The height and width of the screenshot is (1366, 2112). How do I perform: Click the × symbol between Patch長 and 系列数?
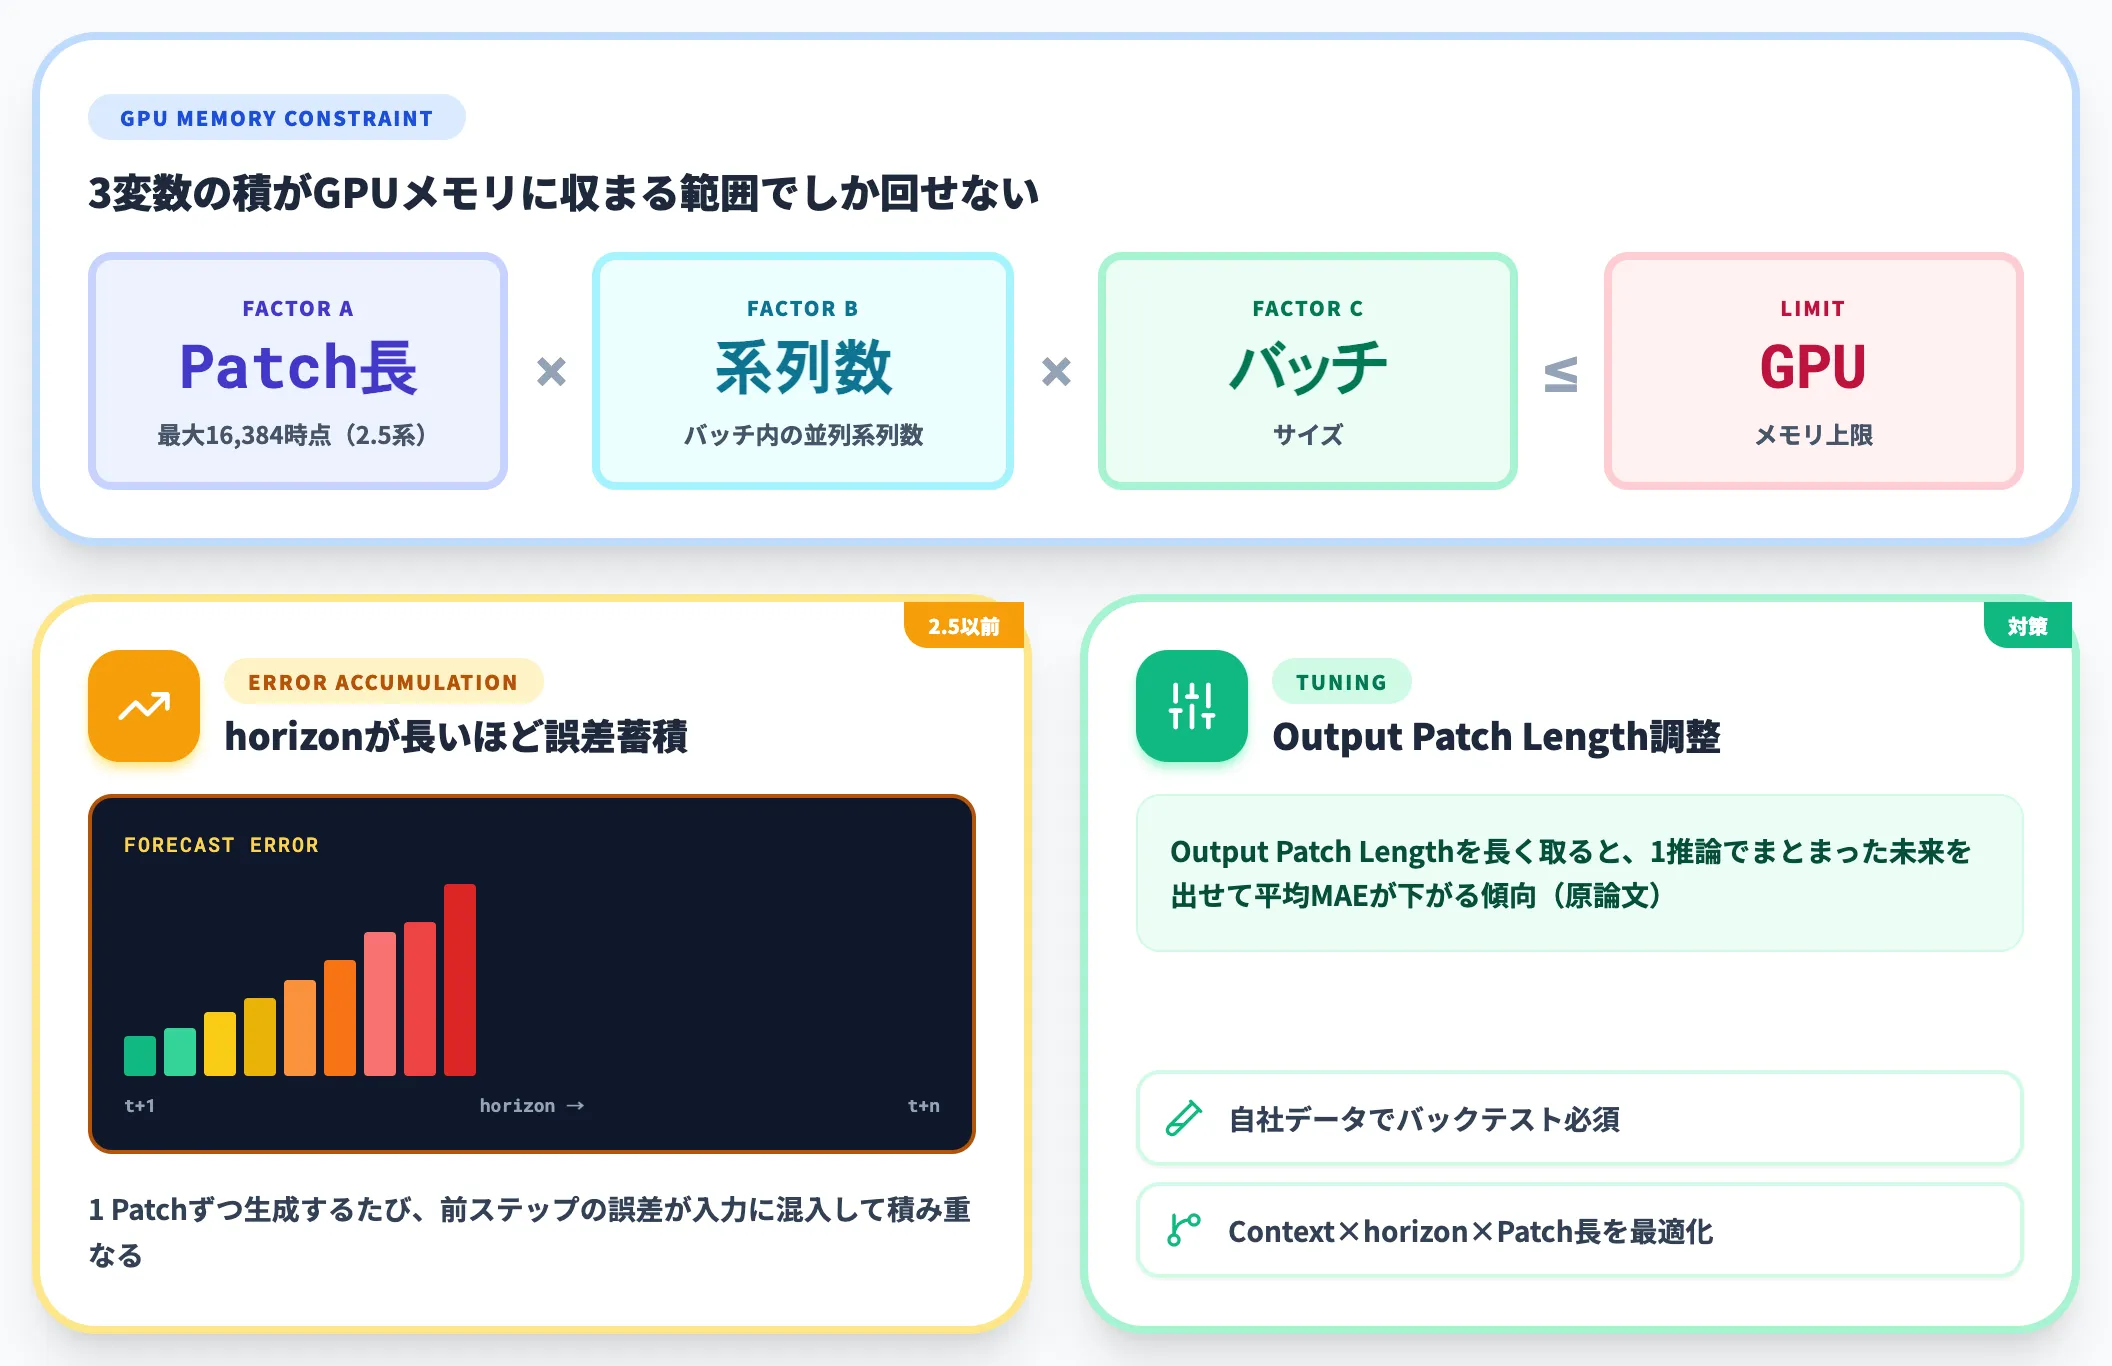551,372
